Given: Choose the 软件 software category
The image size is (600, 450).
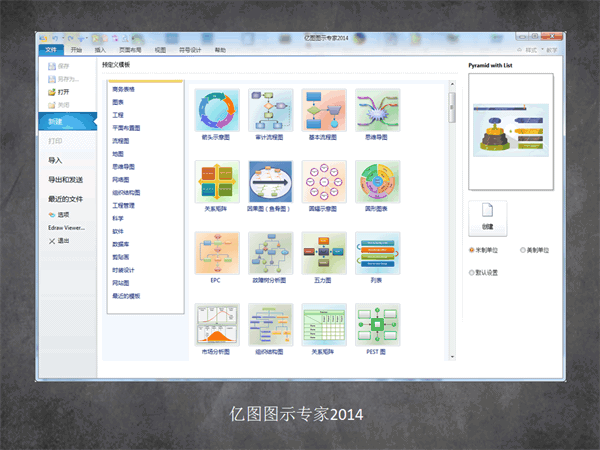Looking at the screenshot, I should point(118,232).
